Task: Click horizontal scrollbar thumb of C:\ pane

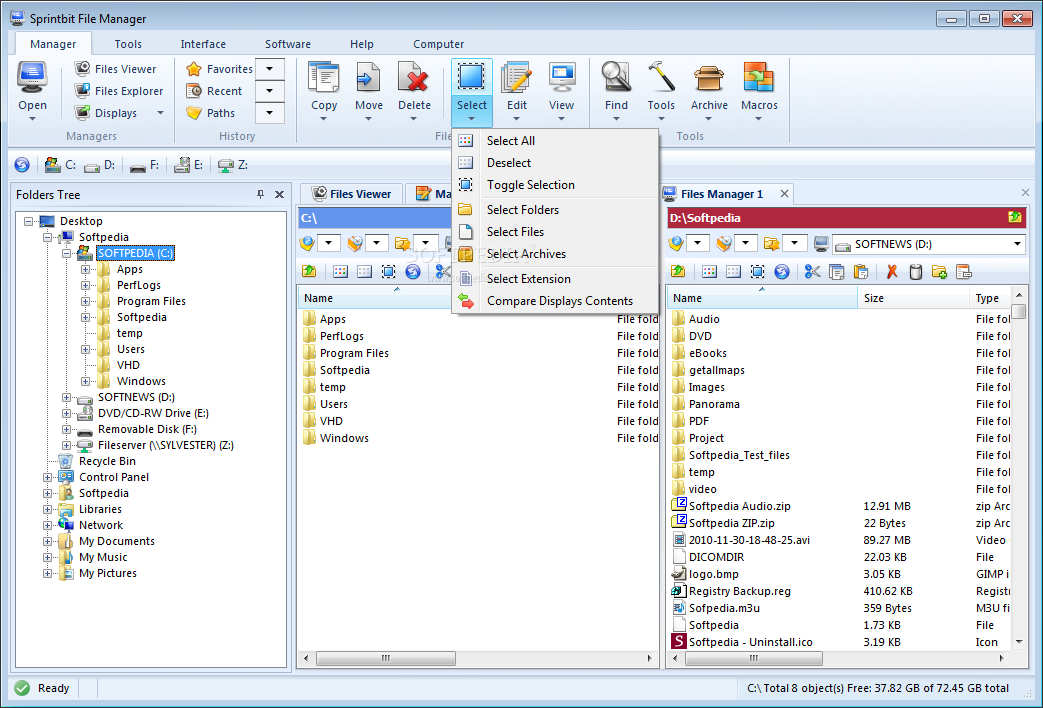Action: (x=386, y=658)
